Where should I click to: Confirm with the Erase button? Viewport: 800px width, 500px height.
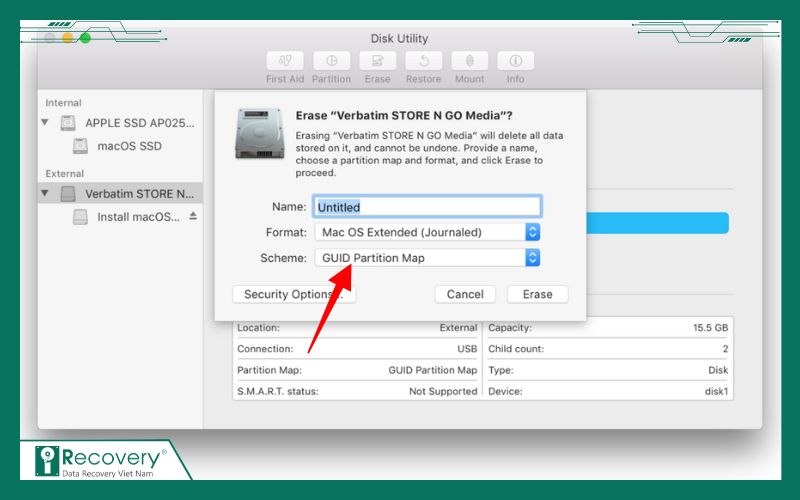point(537,294)
